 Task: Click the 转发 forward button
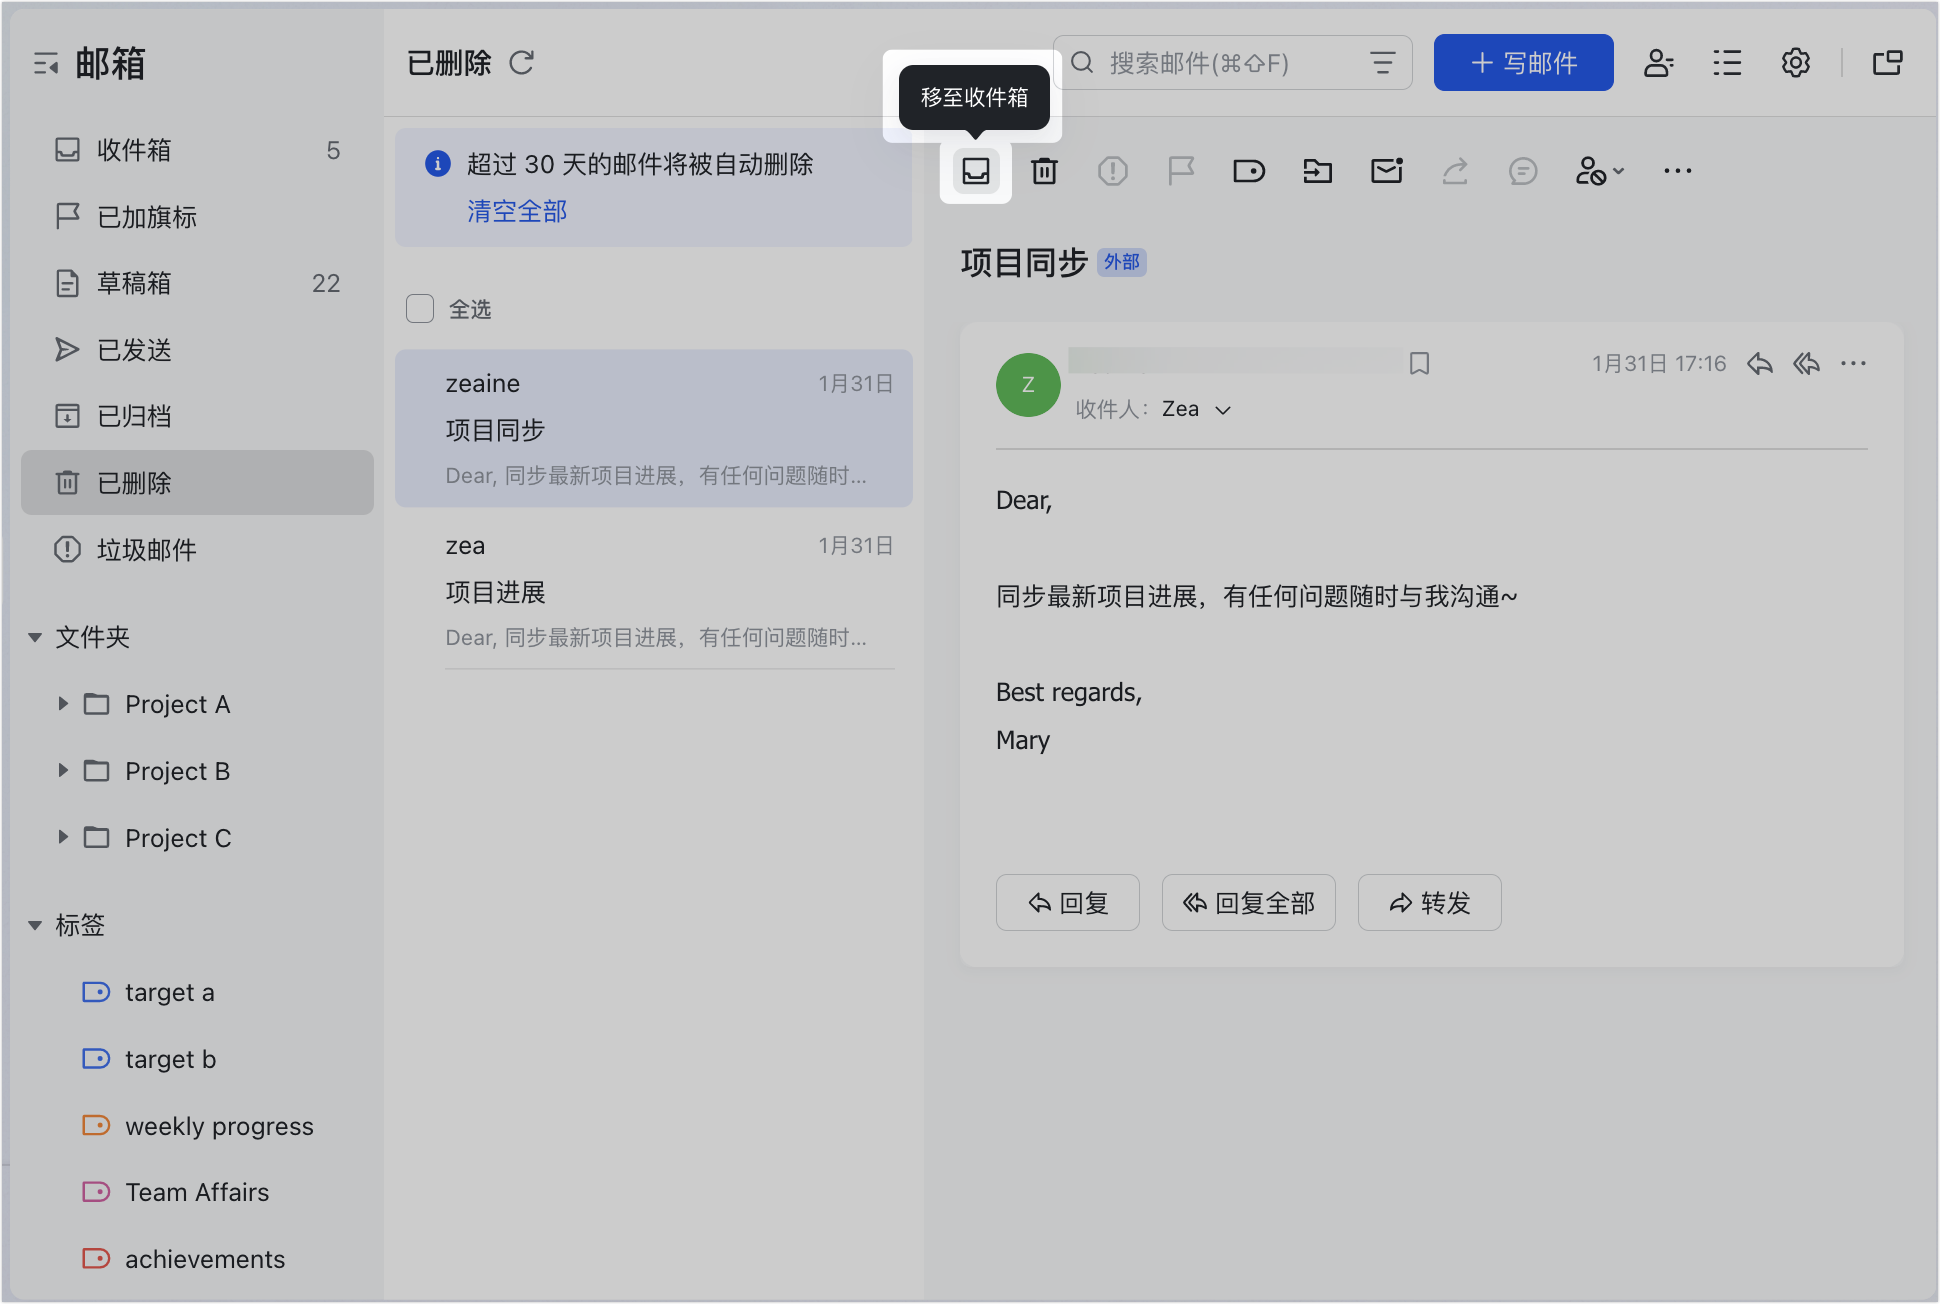pos(1429,903)
